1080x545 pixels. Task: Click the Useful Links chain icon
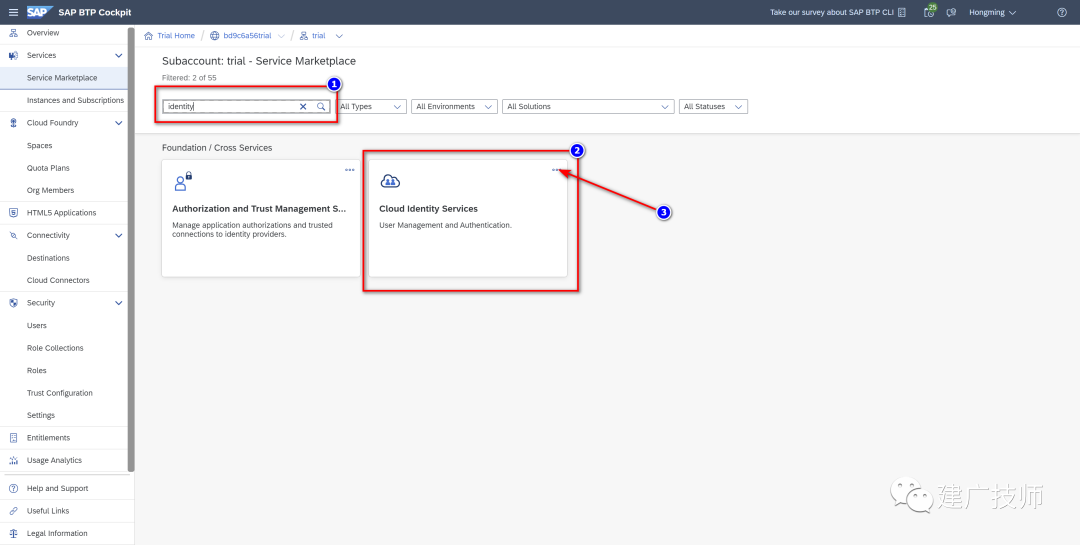(x=13, y=511)
